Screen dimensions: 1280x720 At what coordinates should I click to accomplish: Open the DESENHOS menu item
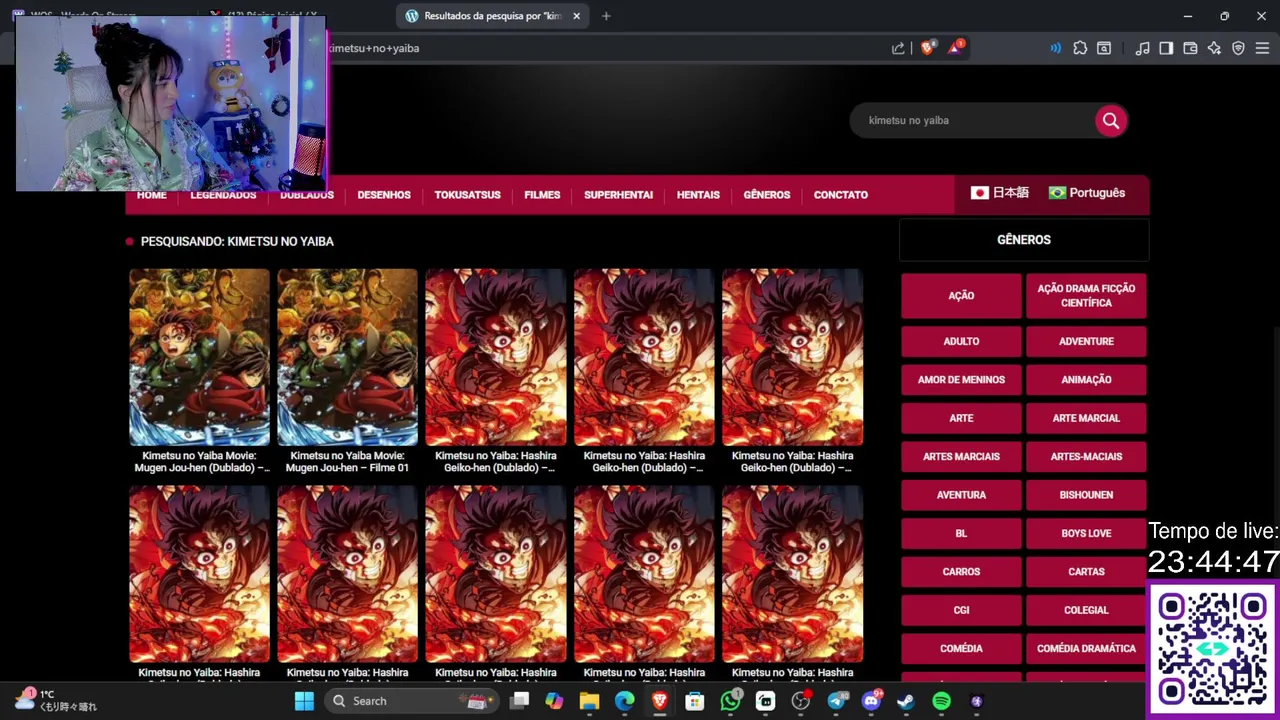click(x=384, y=195)
